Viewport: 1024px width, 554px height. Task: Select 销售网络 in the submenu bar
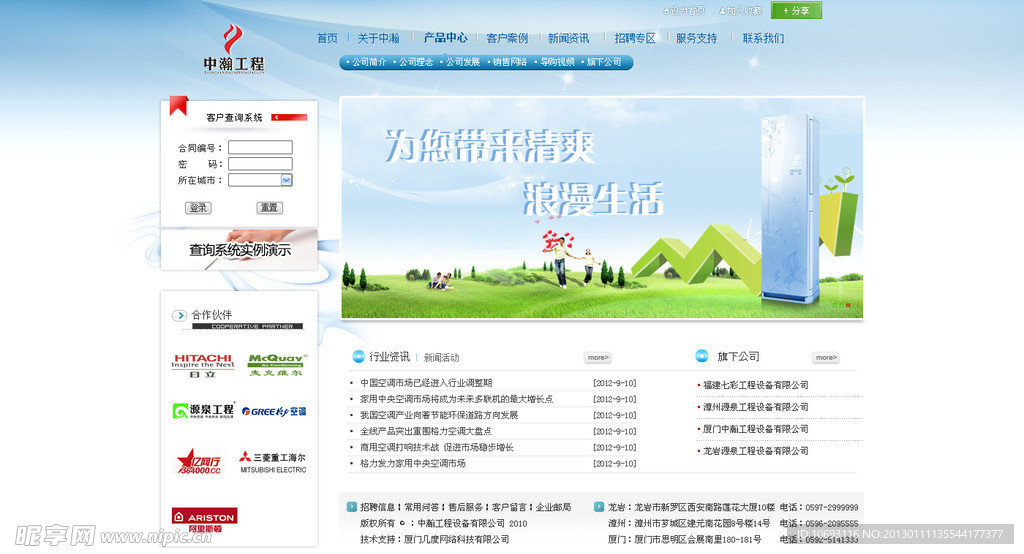[509, 62]
